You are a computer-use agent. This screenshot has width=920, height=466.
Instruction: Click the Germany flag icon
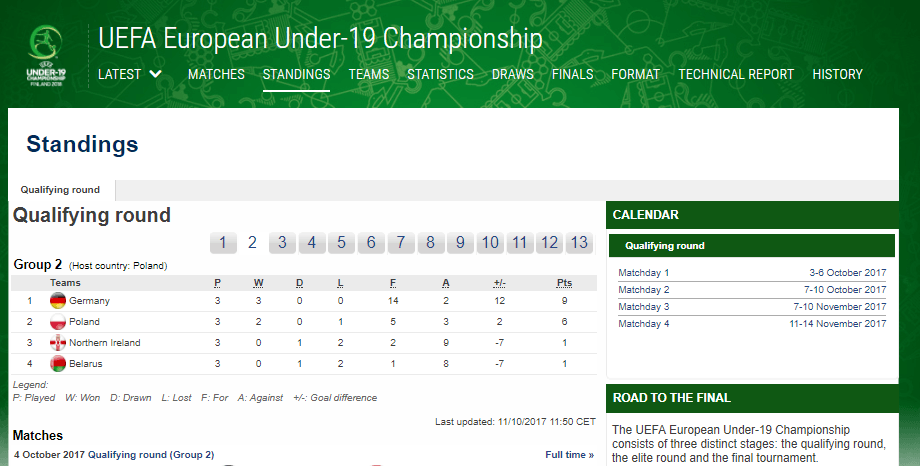coord(58,301)
